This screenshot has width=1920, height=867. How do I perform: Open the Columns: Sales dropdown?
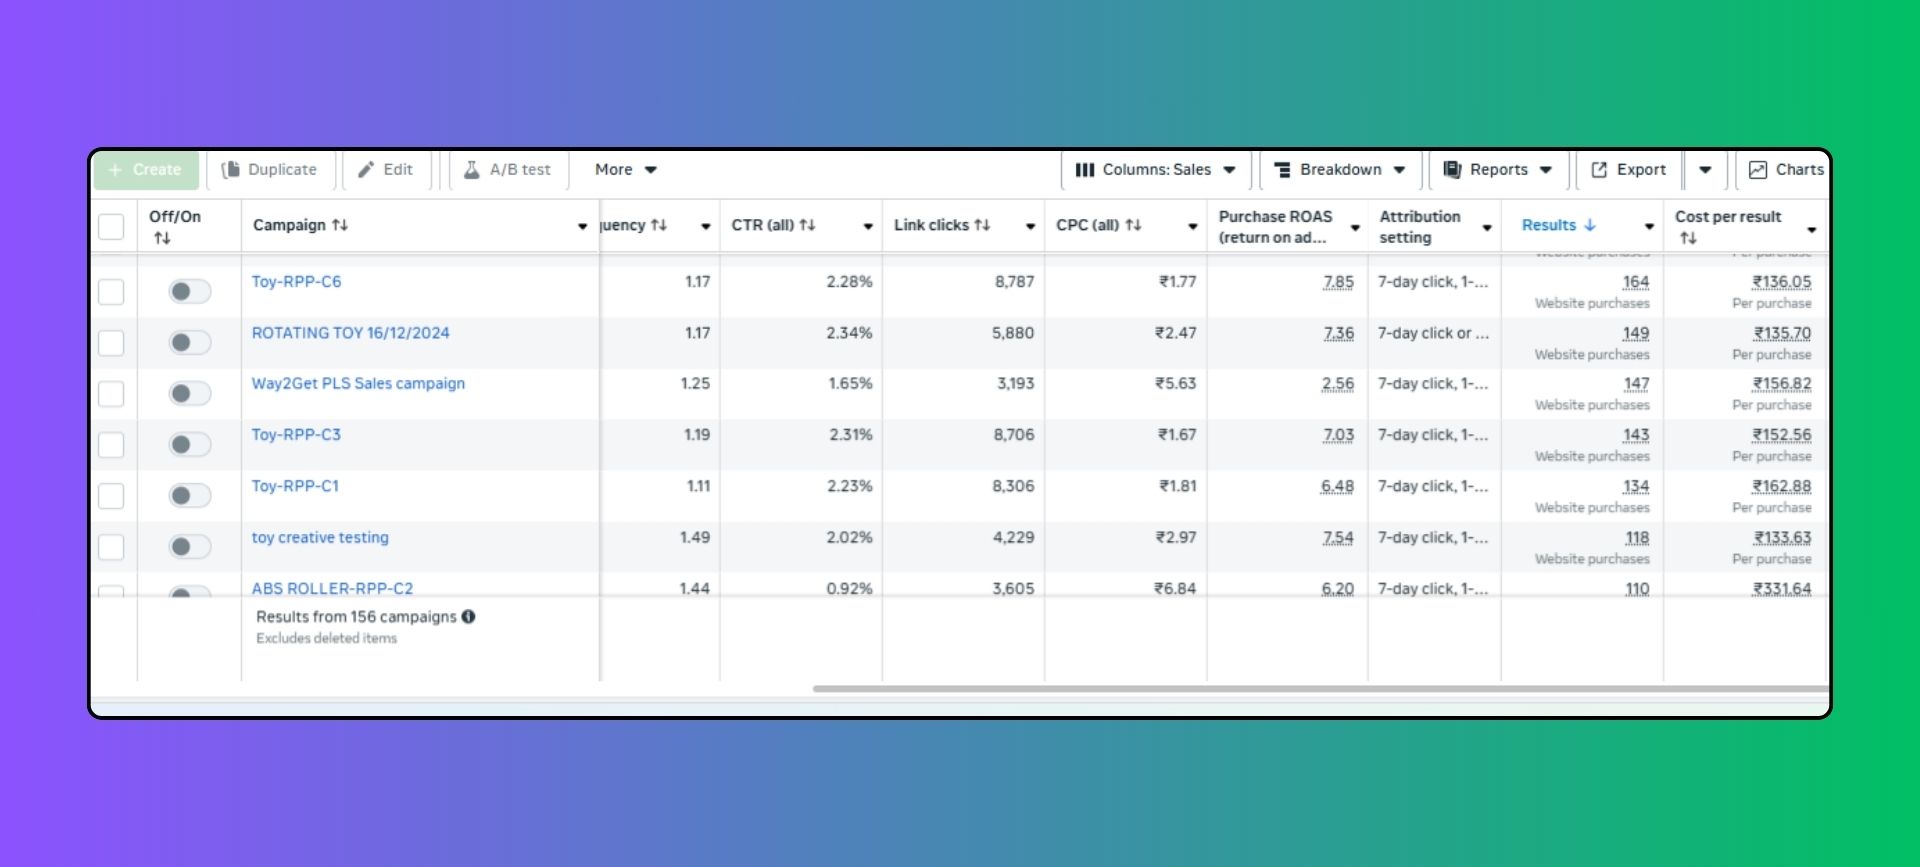[1155, 170]
